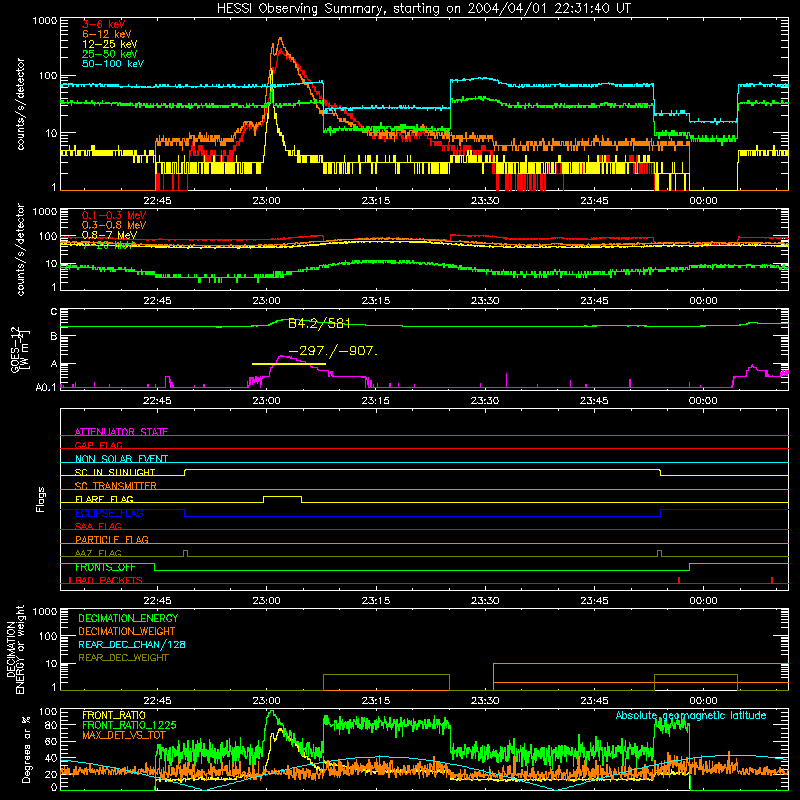Select the BAD_PACKETS flag label

click(x=108, y=580)
